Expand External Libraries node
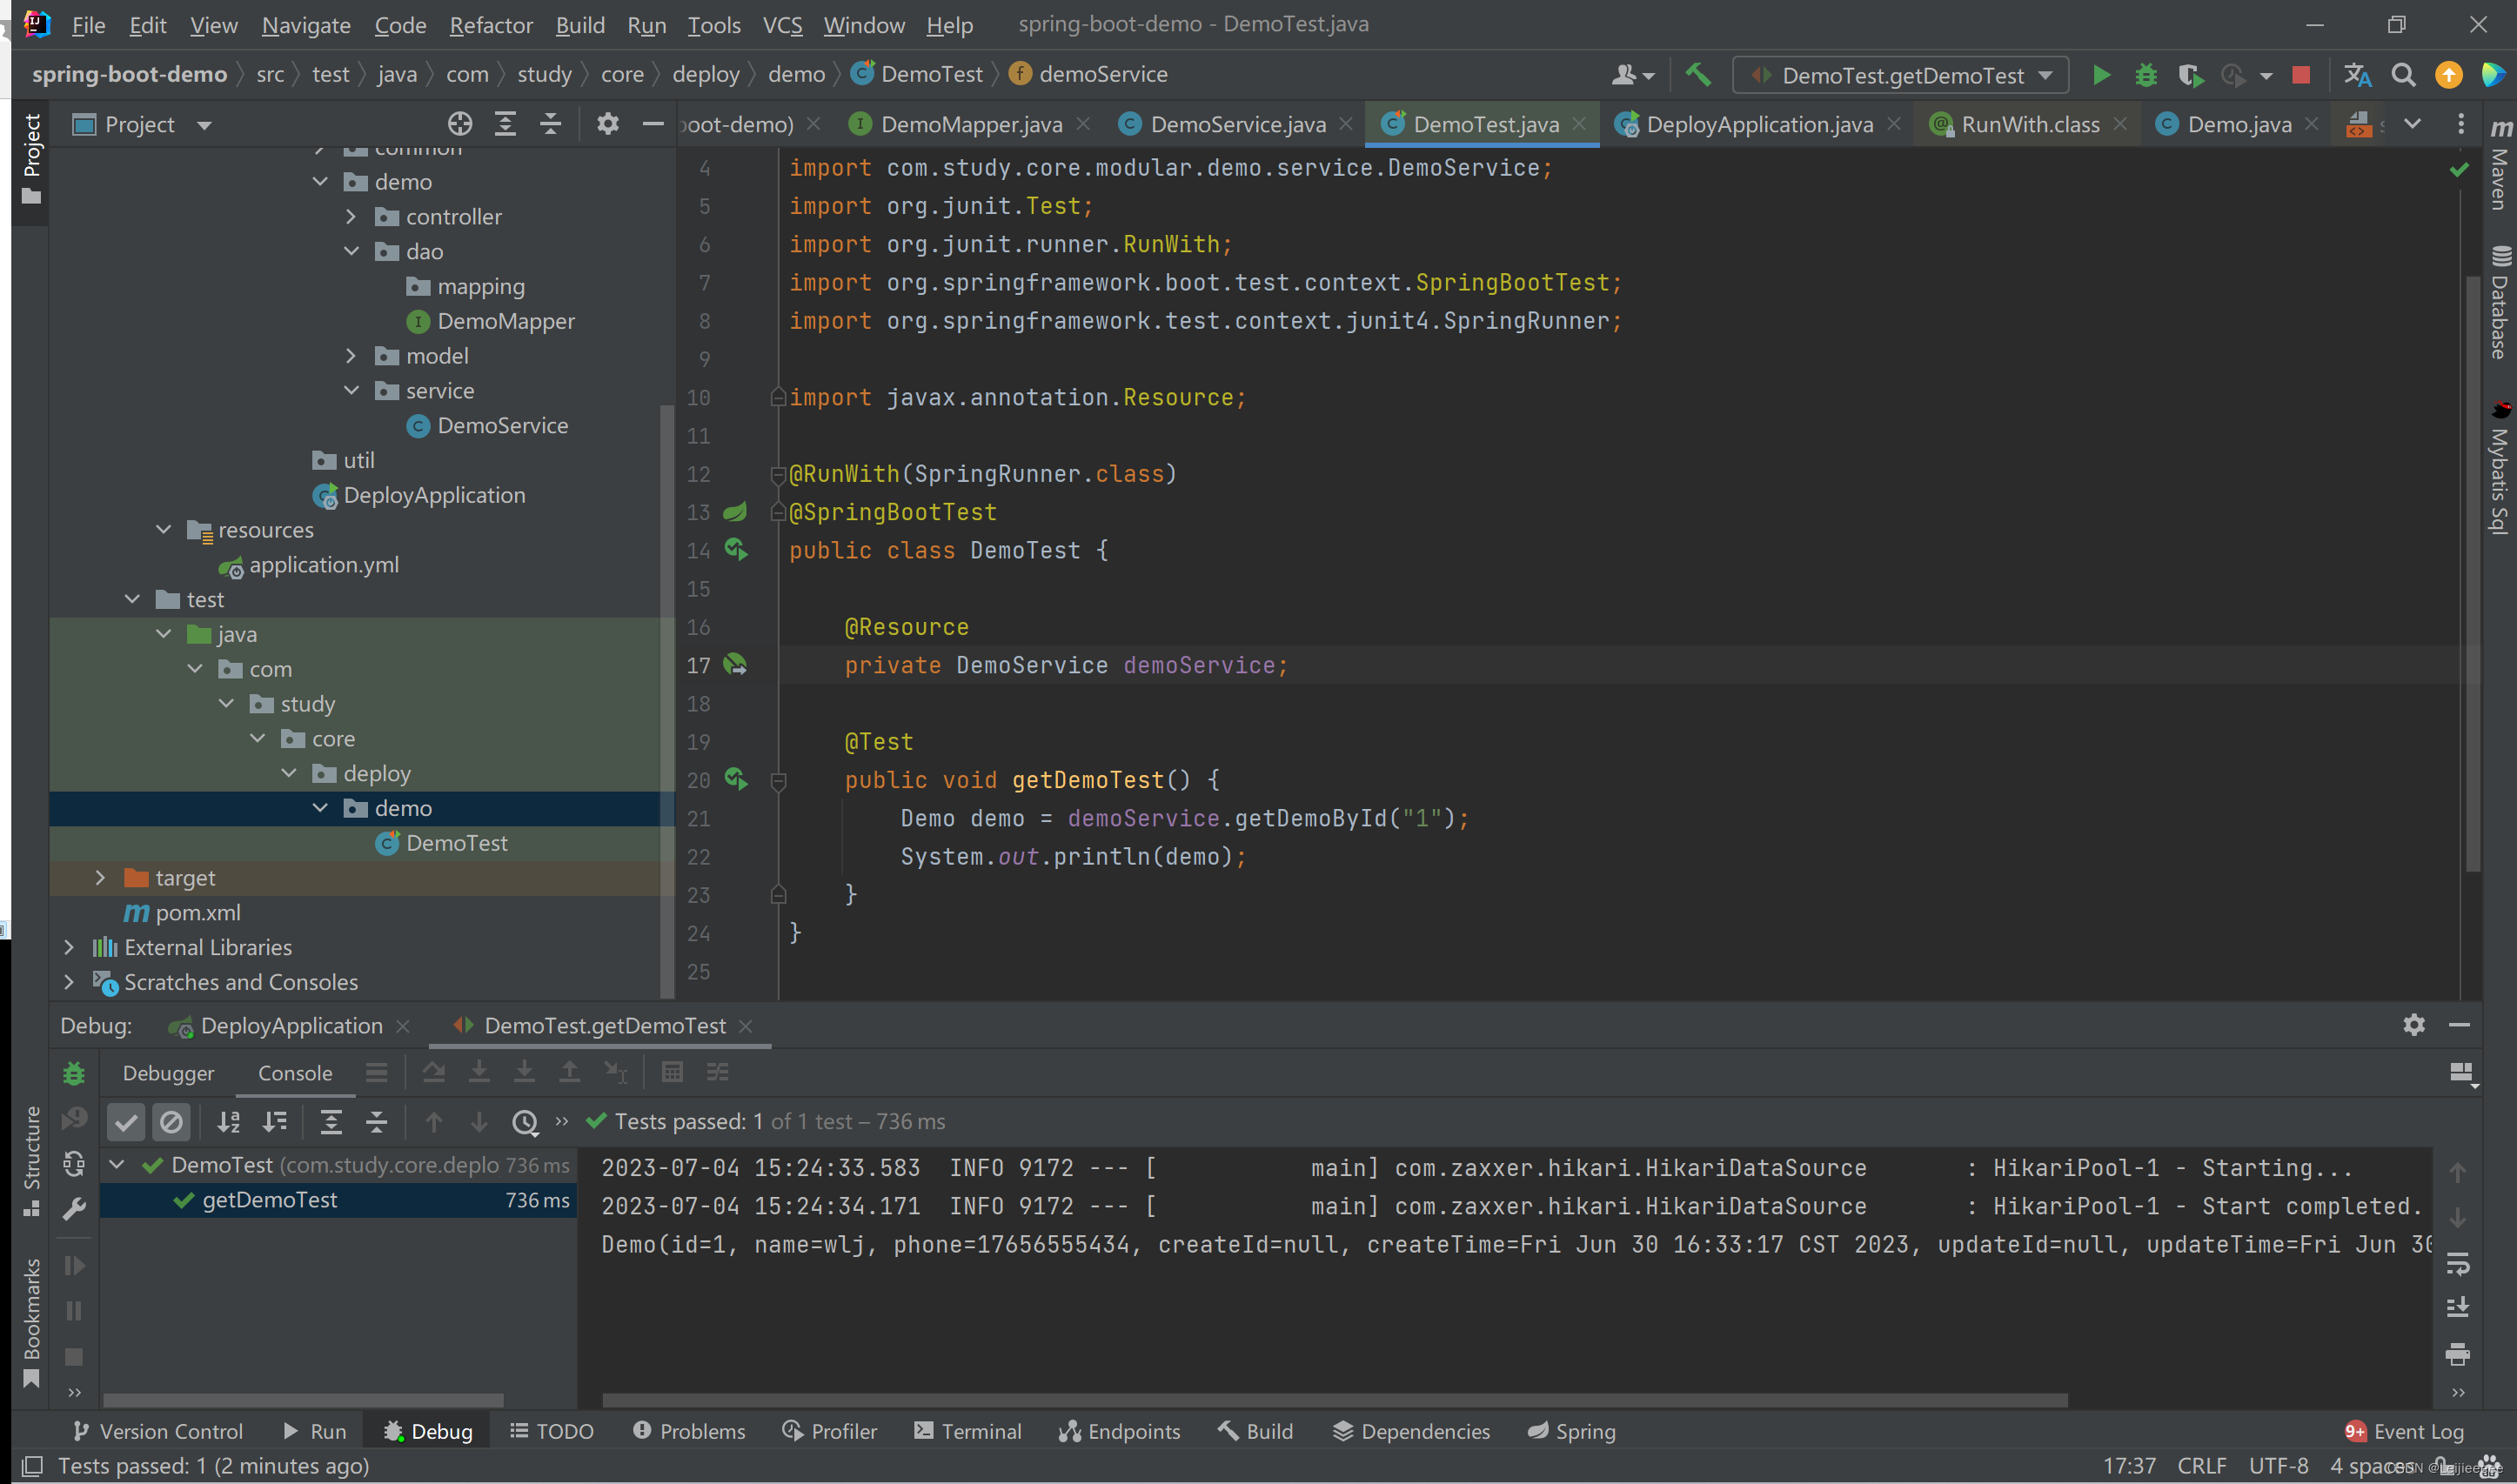Viewport: 2517px width, 1484px height. point(69,946)
